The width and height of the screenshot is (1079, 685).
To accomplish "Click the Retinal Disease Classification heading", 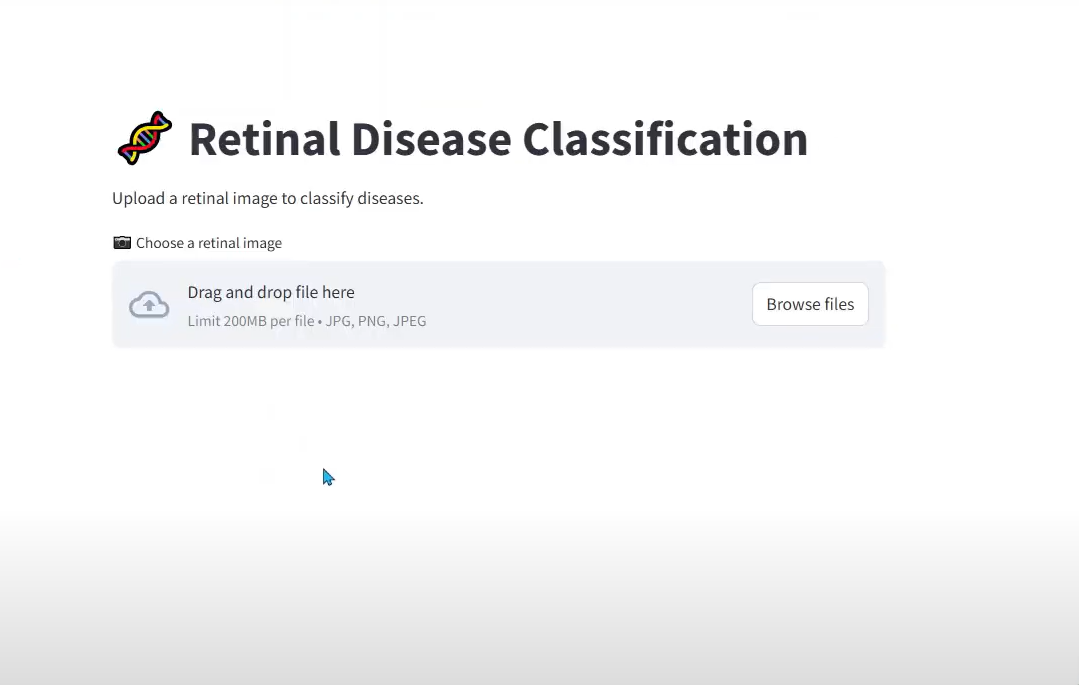I will [x=497, y=139].
